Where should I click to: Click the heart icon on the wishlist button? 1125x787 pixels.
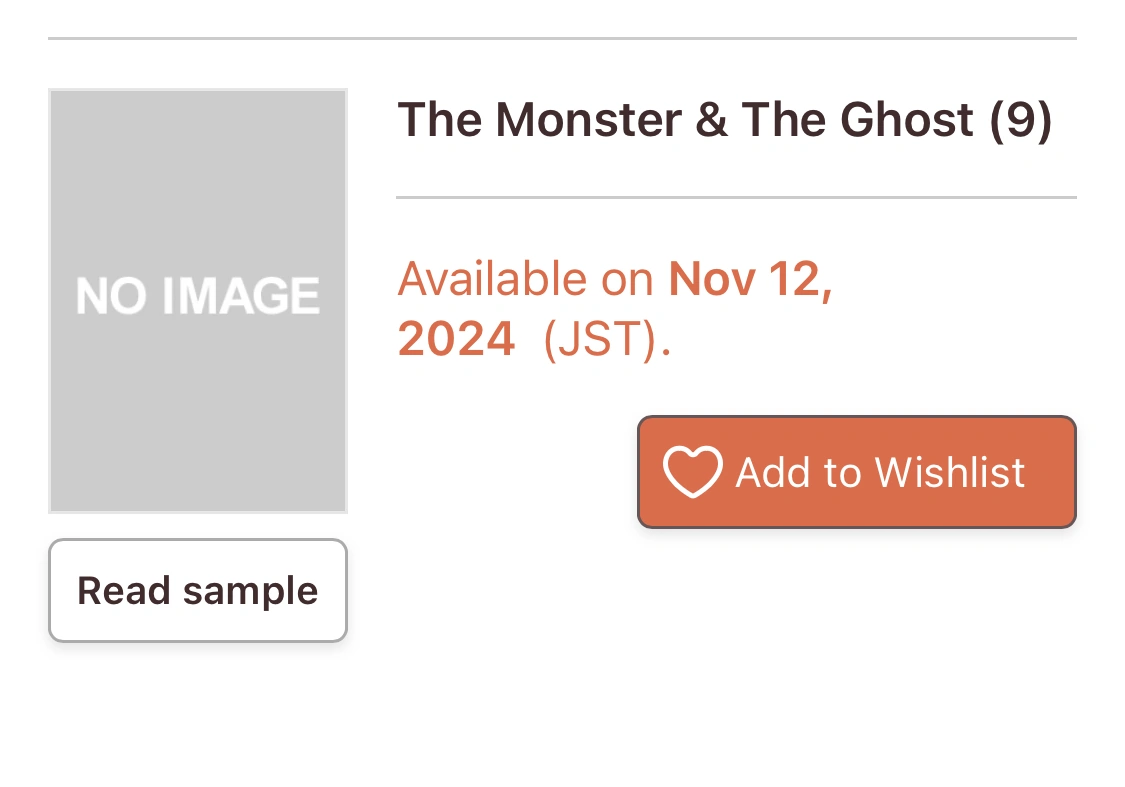tap(692, 472)
